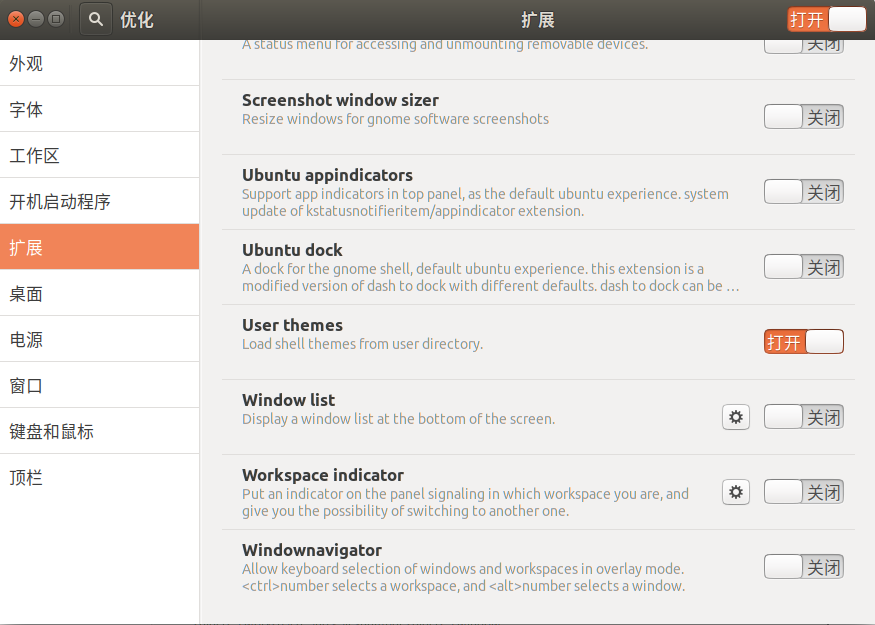Viewport: 875px width, 625px height.
Task: Open the search with the magnifier icon
Action: pyautogui.click(x=94, y=19)
